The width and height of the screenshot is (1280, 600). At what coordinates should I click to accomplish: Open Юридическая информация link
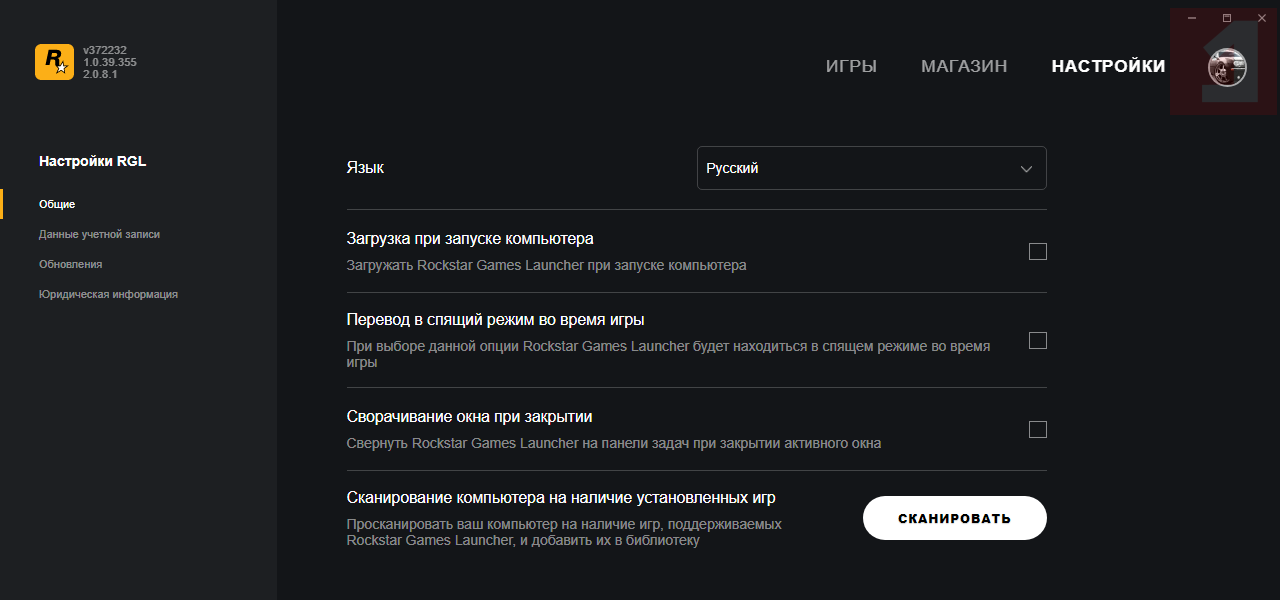coord(108,294)
